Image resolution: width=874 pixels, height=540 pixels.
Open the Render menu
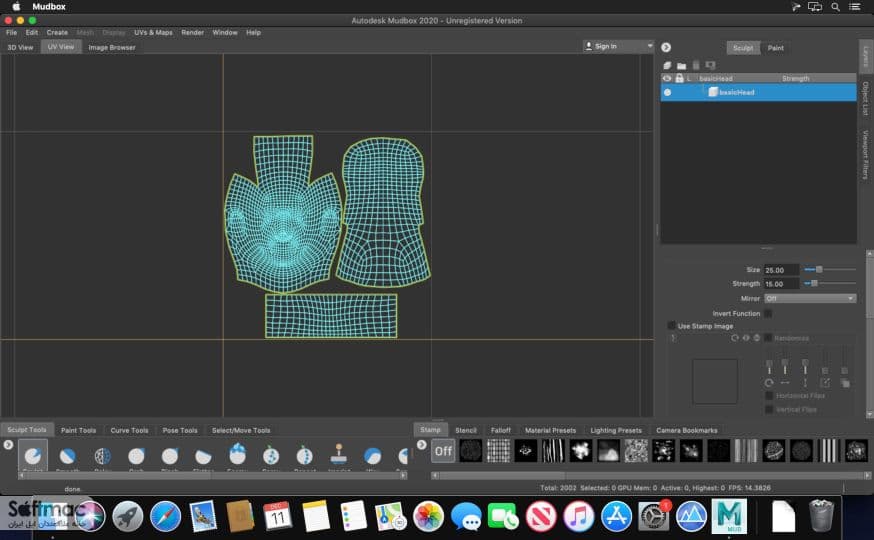point(192,32)
